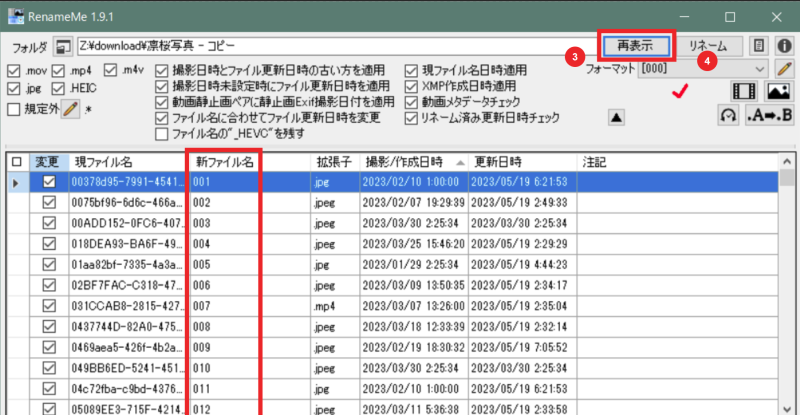Click date cell 2023/02/07 19:29:39
This screenshot has width=800, height=415.
click(414, 203)
